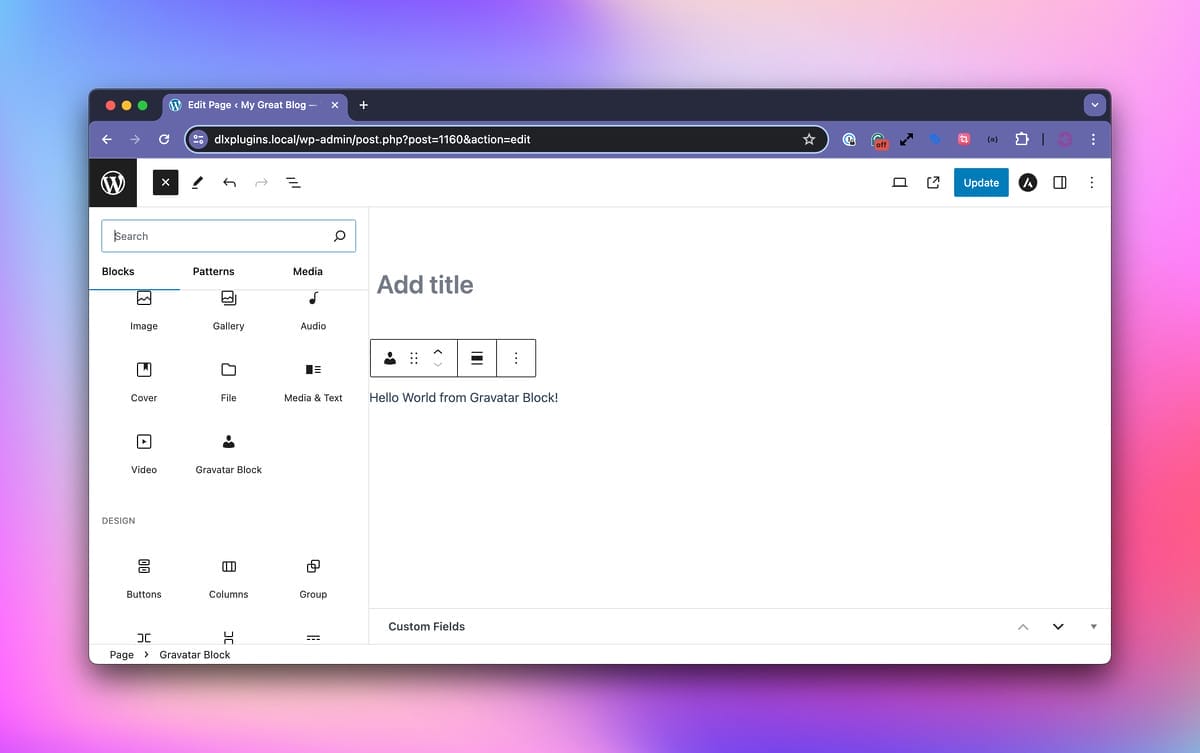Image resolution: width=1200 pixels, height=753 pixels.
Task: Toggle the Settings sidebar panel
Action: coord(1060,183)
